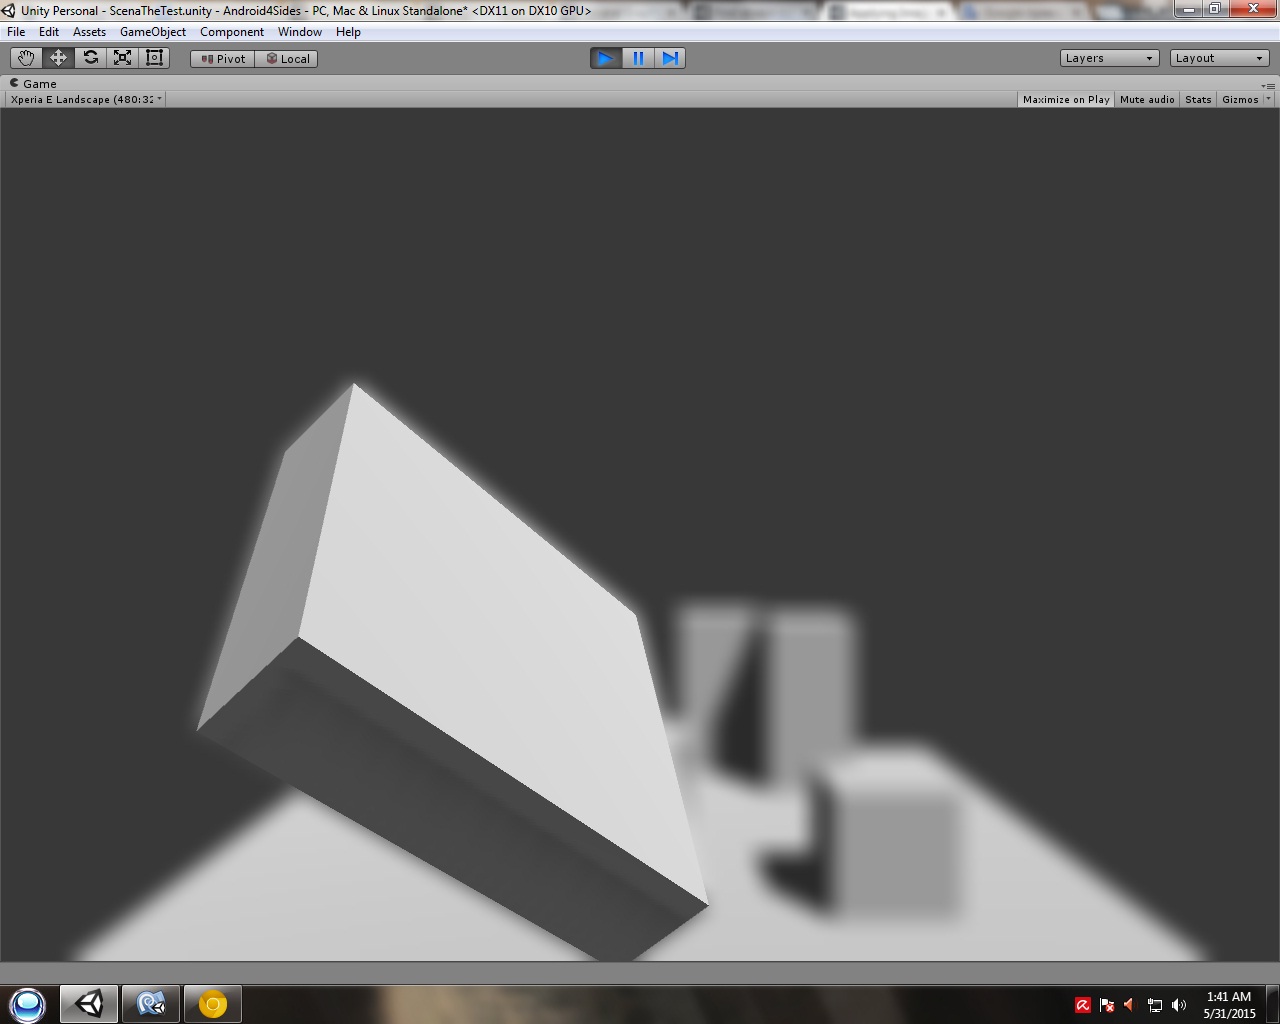
Task: Select the Rotate tool
Action: 89,57
